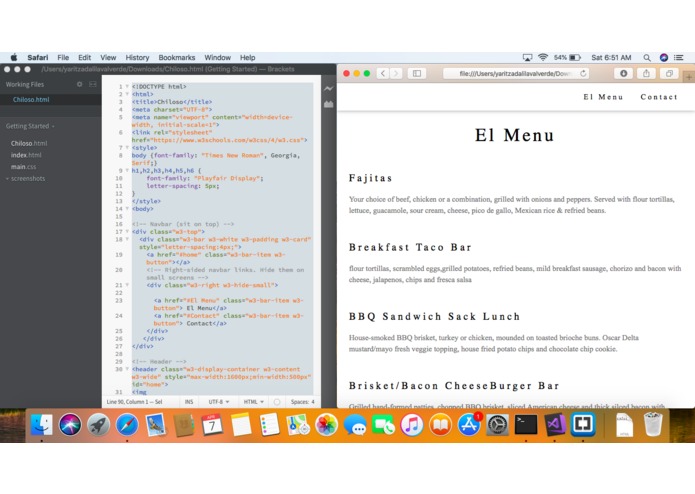
Task: Open the Working Files gear settings
Action: pos(80,84)
